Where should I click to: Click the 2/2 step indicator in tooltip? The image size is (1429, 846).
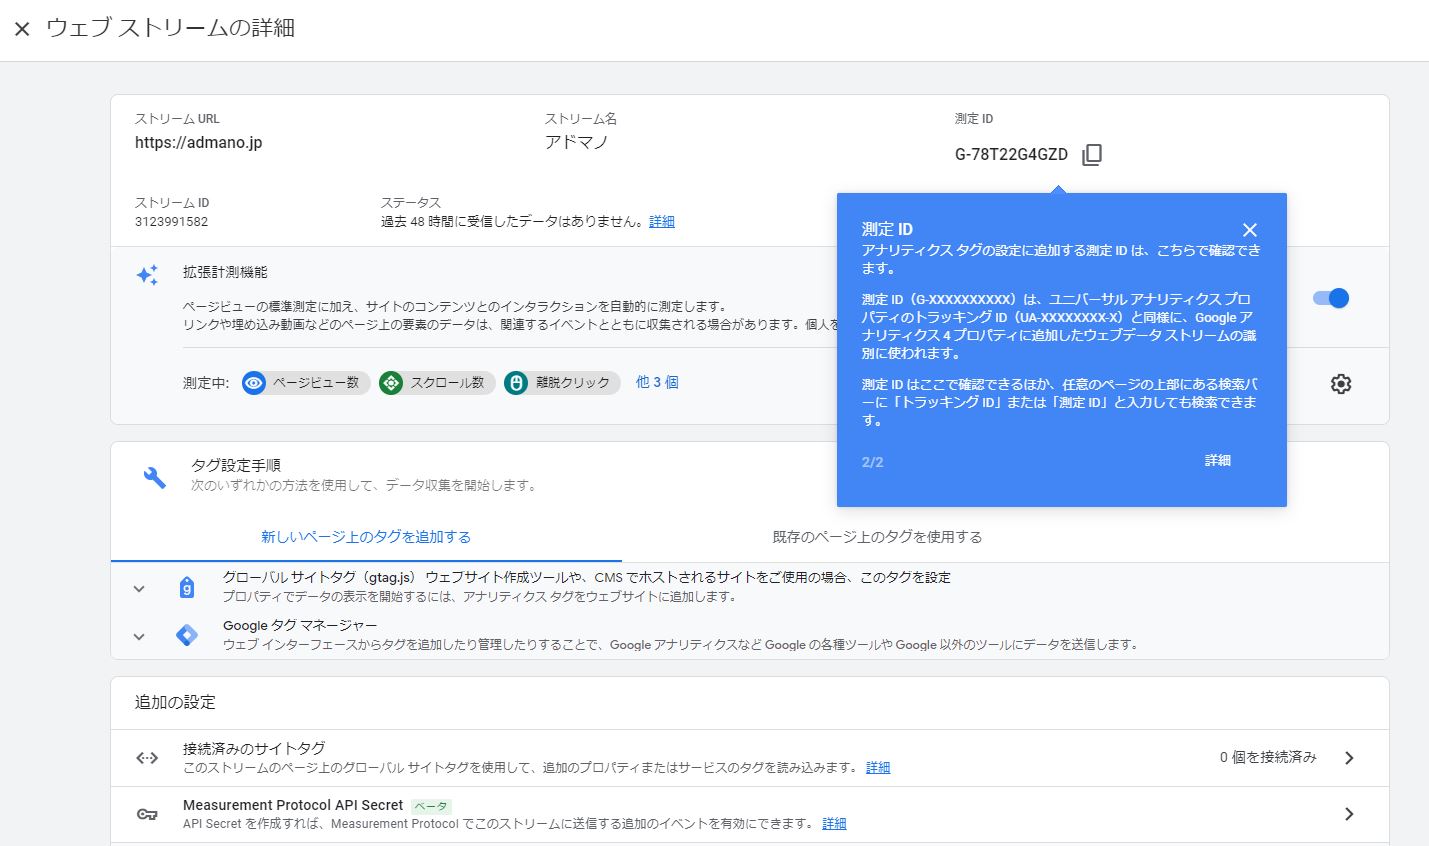tap(872, 462)
